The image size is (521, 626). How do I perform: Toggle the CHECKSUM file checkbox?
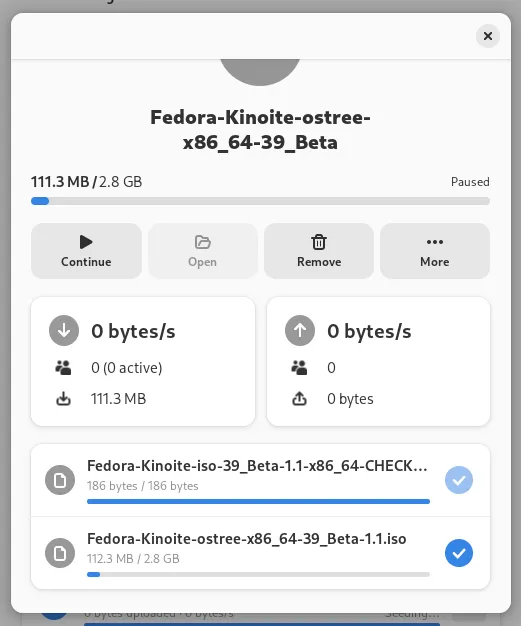pyautogui.click(x=459, y=480)
